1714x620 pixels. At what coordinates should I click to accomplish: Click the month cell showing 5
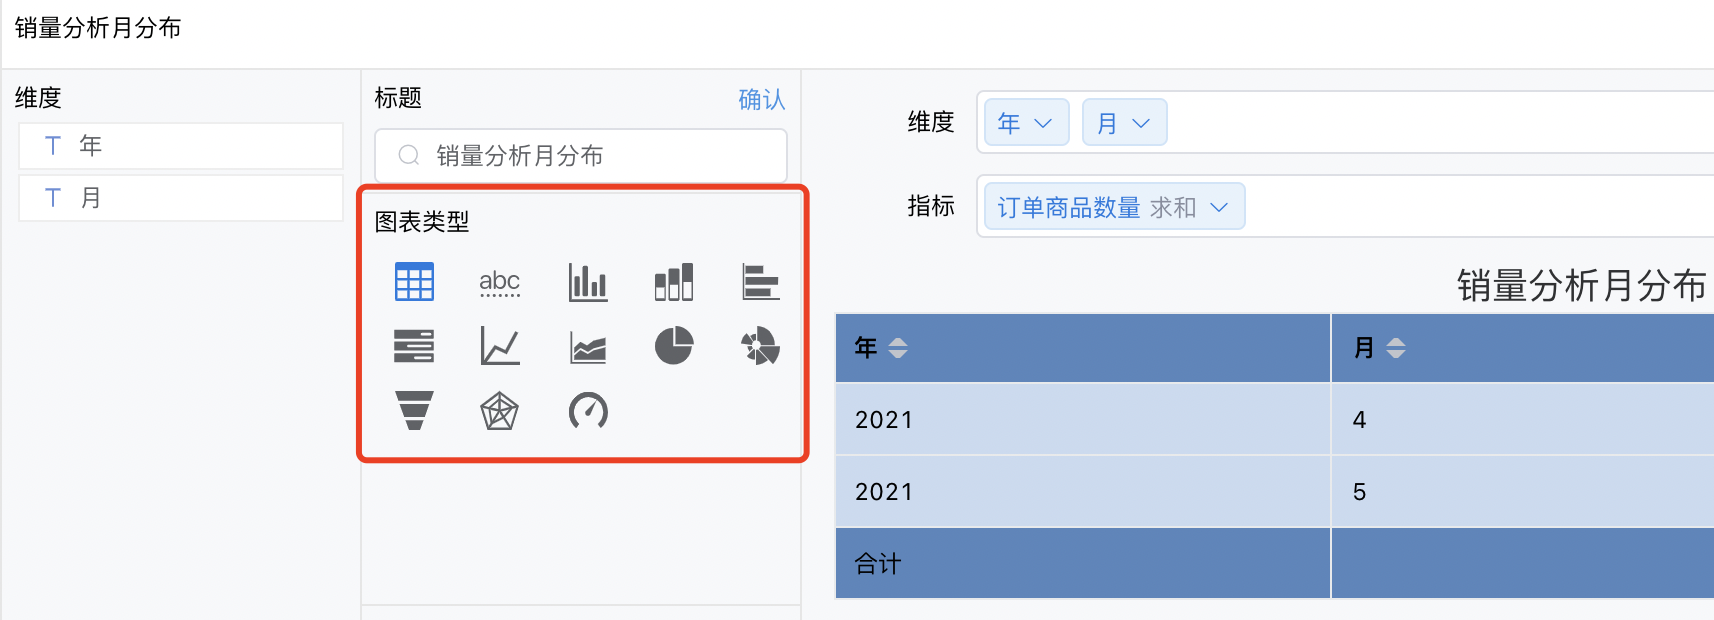click(1523, 491)
